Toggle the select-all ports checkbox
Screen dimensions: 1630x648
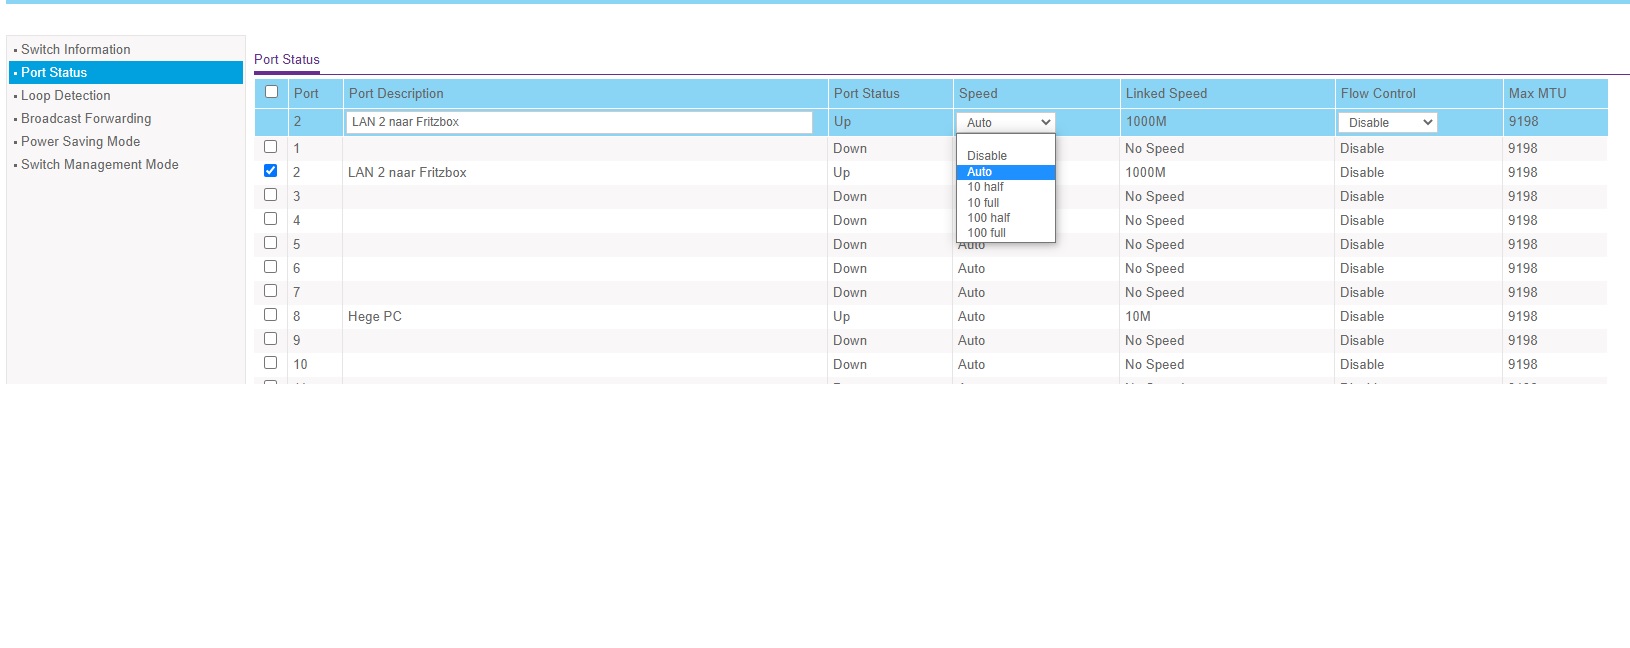[x=271, y=92]
